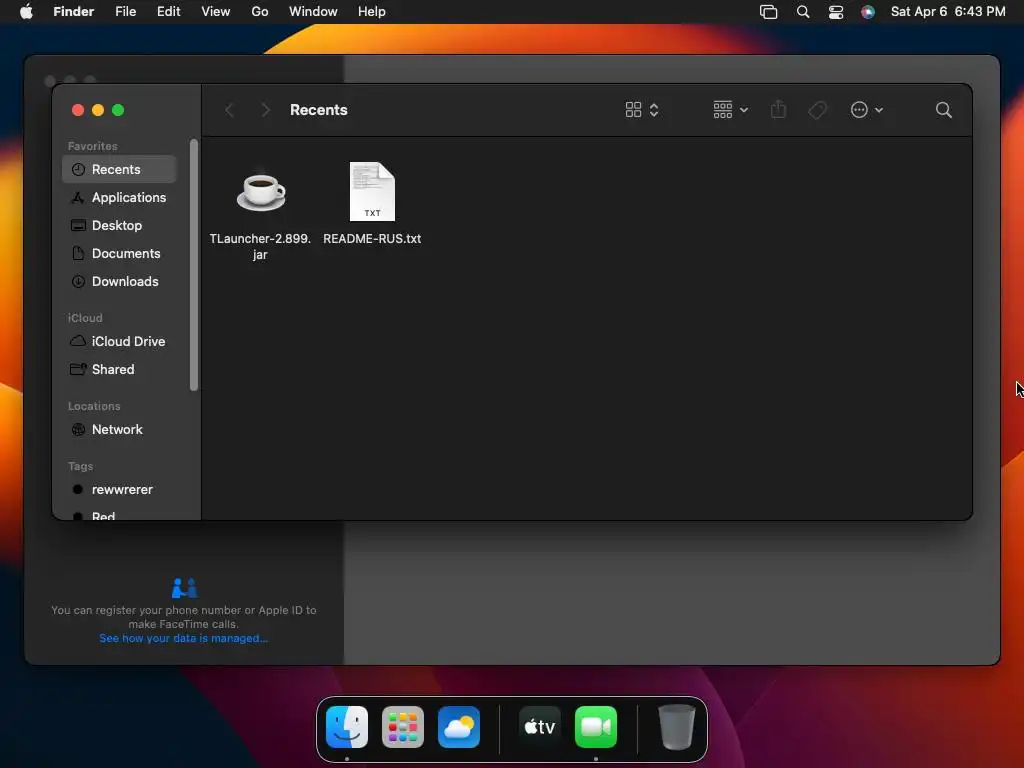Open Launchpad from the Dock
The width and height of the screenshot is (1024, 768).
[x=403, y=727]
